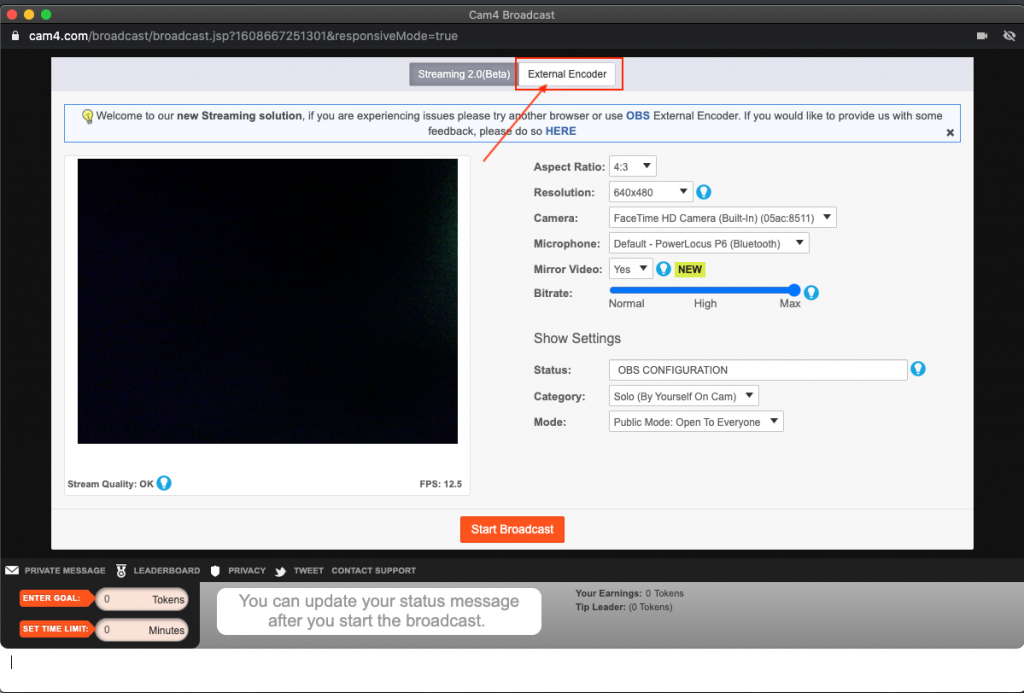The height and width of the screenshot is (693, 1024).
Task: Click the Bitrate help lightbulb icon
Action: (812, 292)
